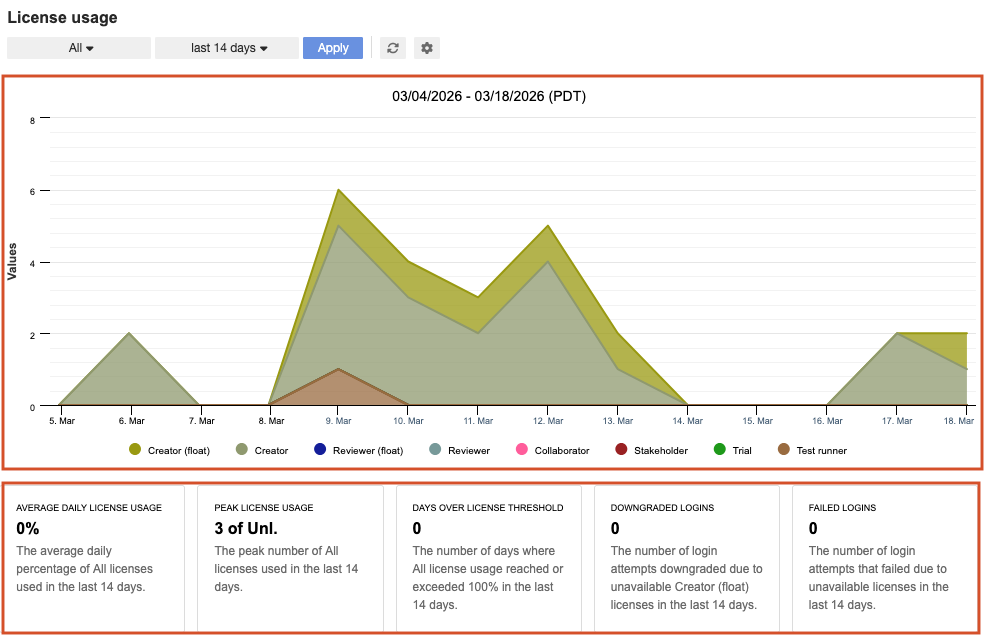Viewport: 985px width, 640px height.
Task: Click the Days Over License Threshold card
Action: (x=490, y=558)
